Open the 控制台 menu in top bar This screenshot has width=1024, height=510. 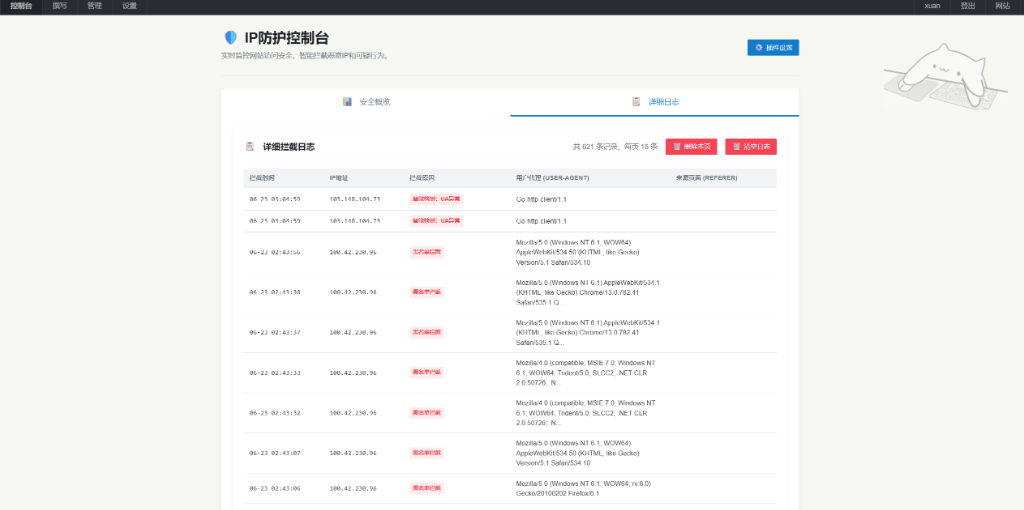click(21, 6)
